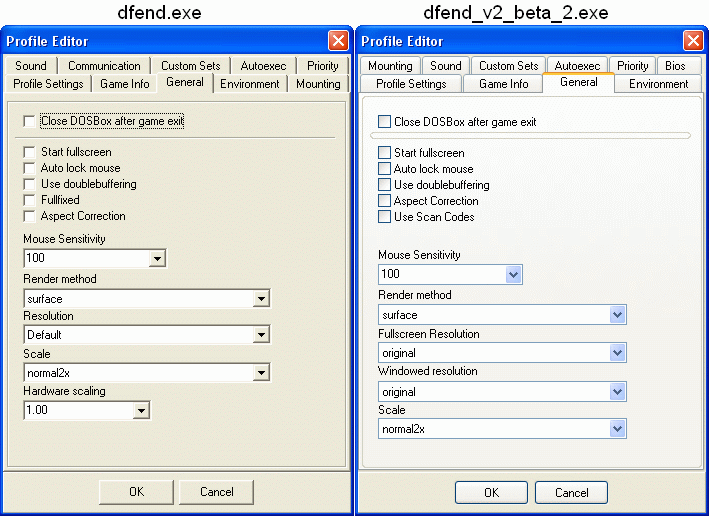Open the Windowed resolution dropdown
The height and width of the screenshot is (516, 709).
point(617,392)
